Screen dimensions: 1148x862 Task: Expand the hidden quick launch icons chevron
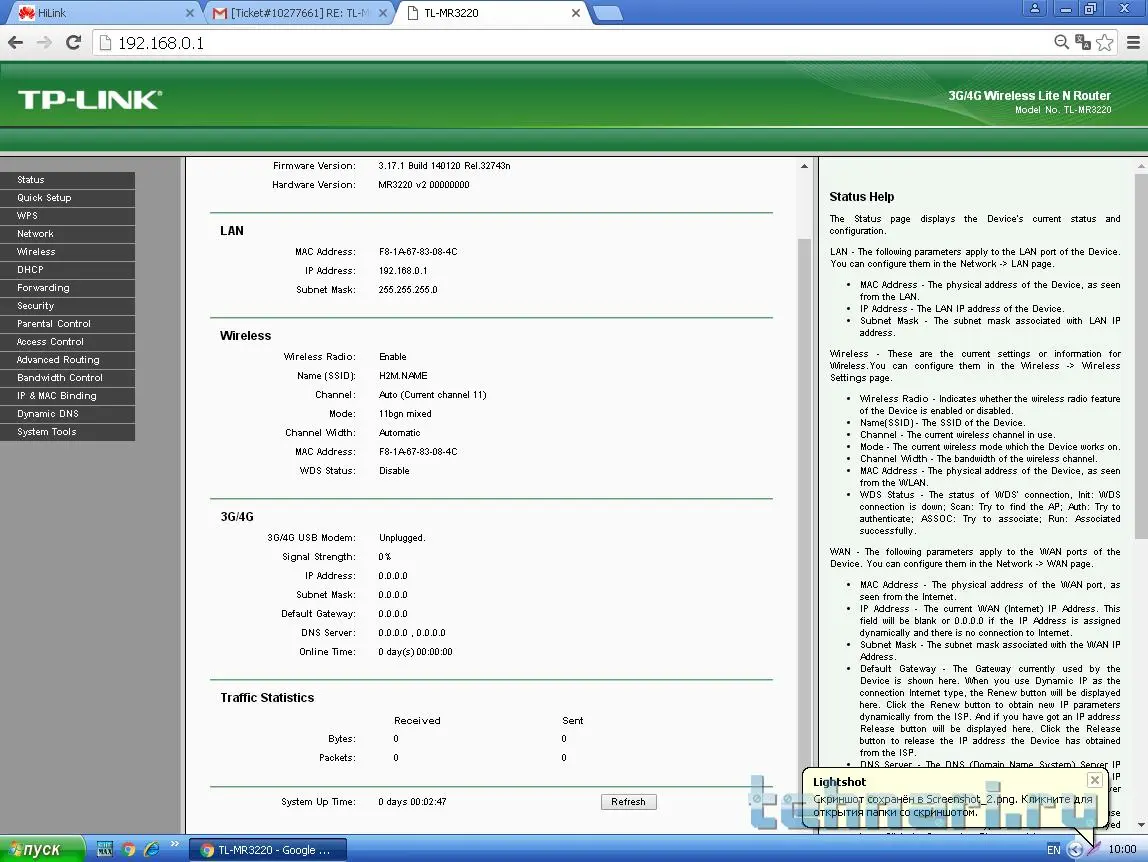coord(175,845)
